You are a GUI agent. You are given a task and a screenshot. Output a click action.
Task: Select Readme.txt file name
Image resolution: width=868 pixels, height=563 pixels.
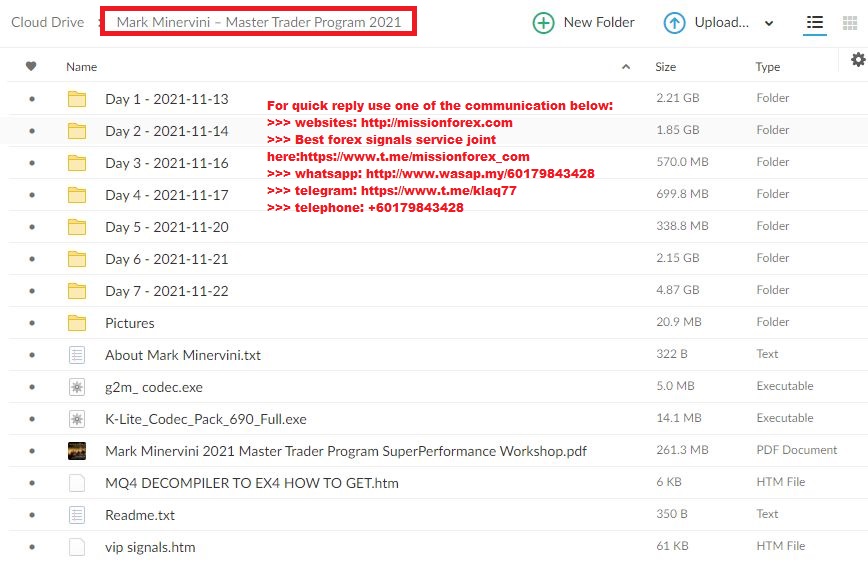pos(140,515)
